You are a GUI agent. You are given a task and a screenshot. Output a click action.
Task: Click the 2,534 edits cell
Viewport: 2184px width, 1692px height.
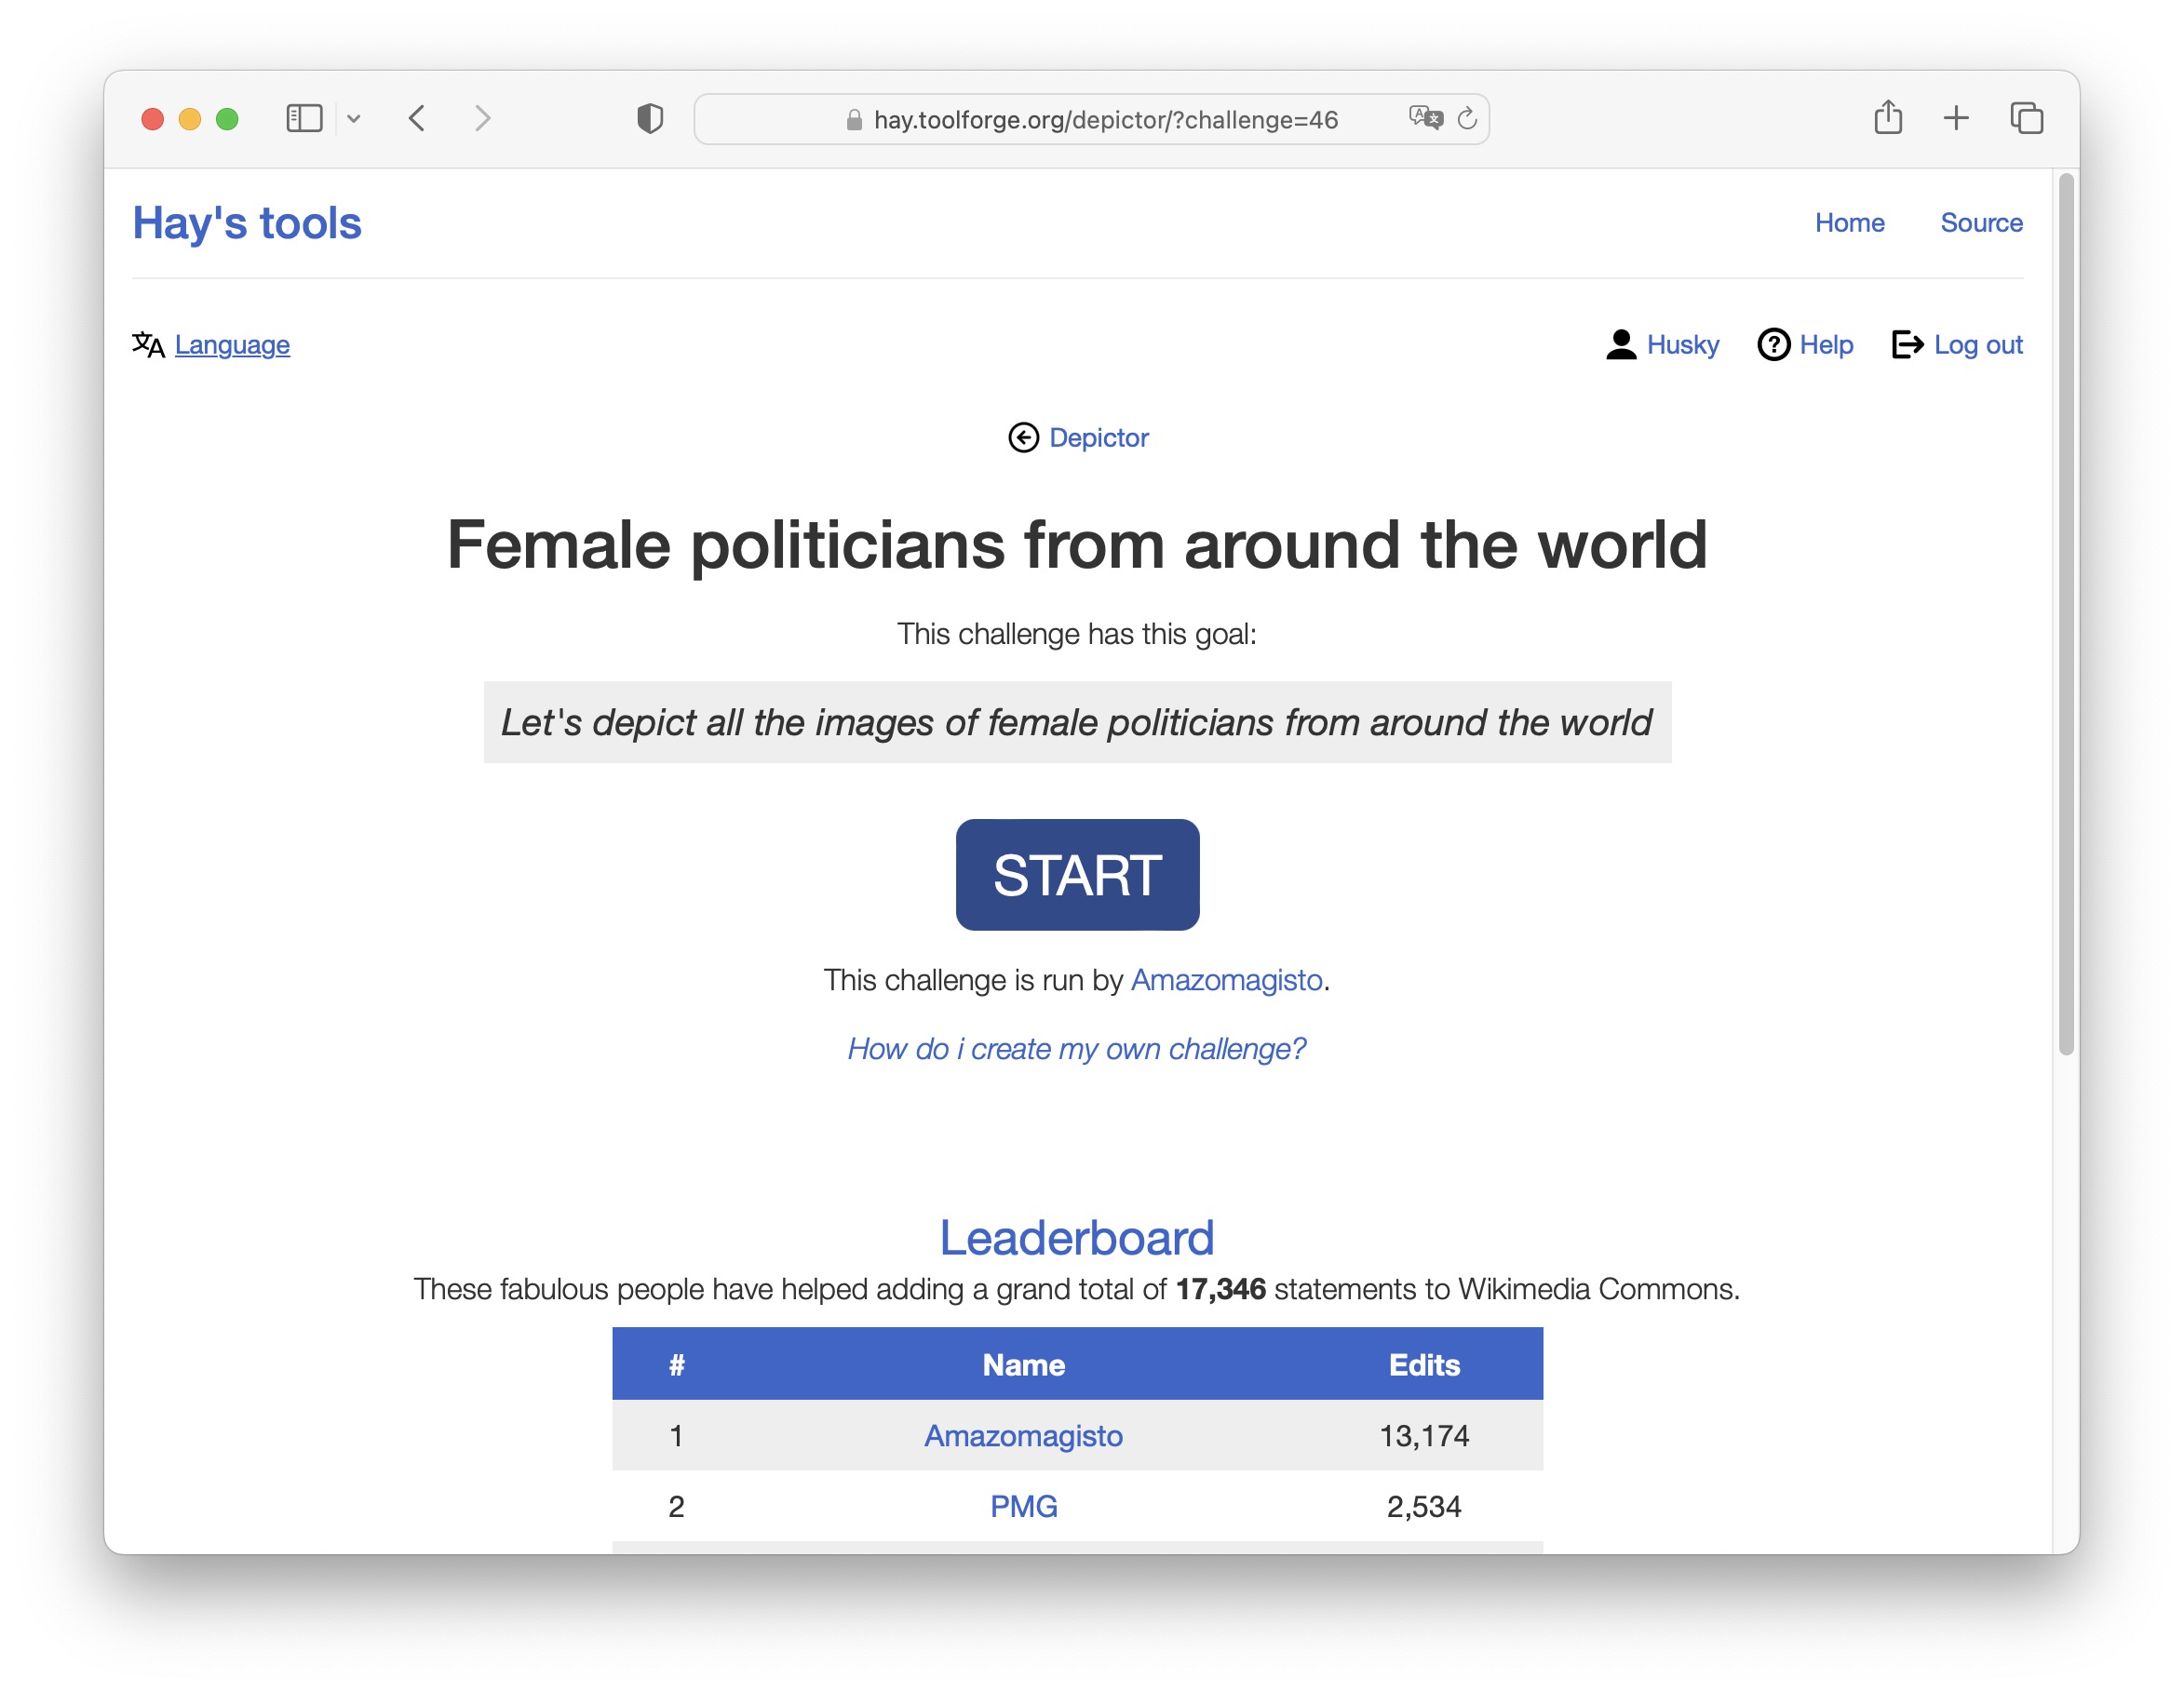1424,1506
